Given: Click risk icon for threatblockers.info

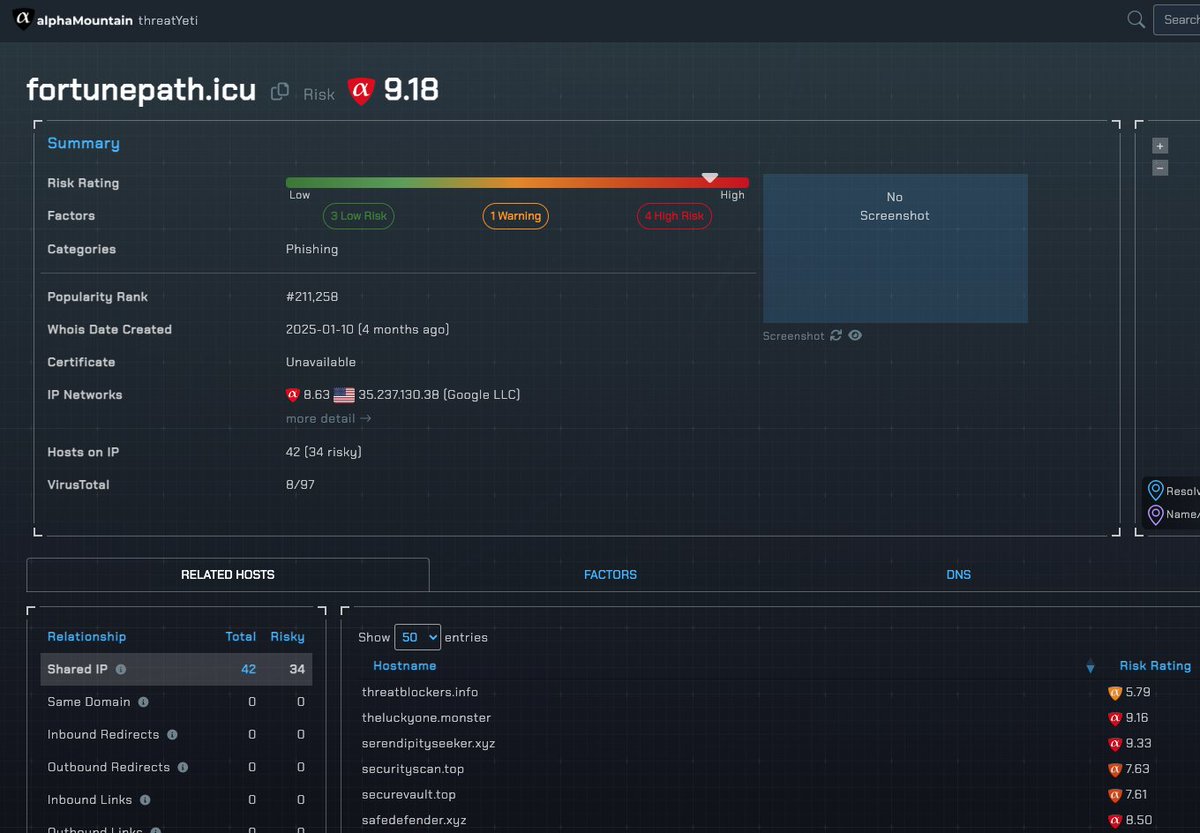Looking at the screenshot, I should tap(1115, 692).
